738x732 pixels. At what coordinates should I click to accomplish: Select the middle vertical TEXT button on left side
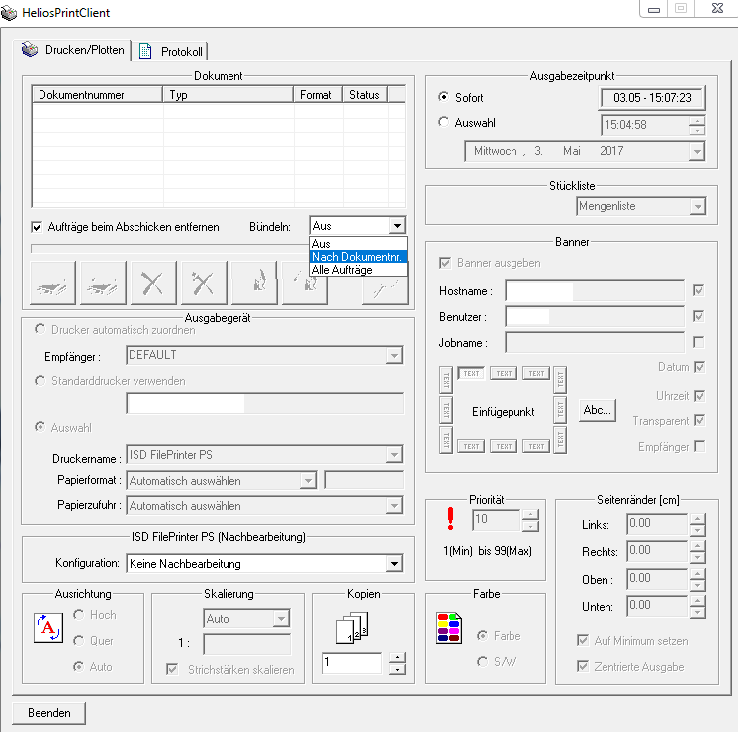pos(446,410)
